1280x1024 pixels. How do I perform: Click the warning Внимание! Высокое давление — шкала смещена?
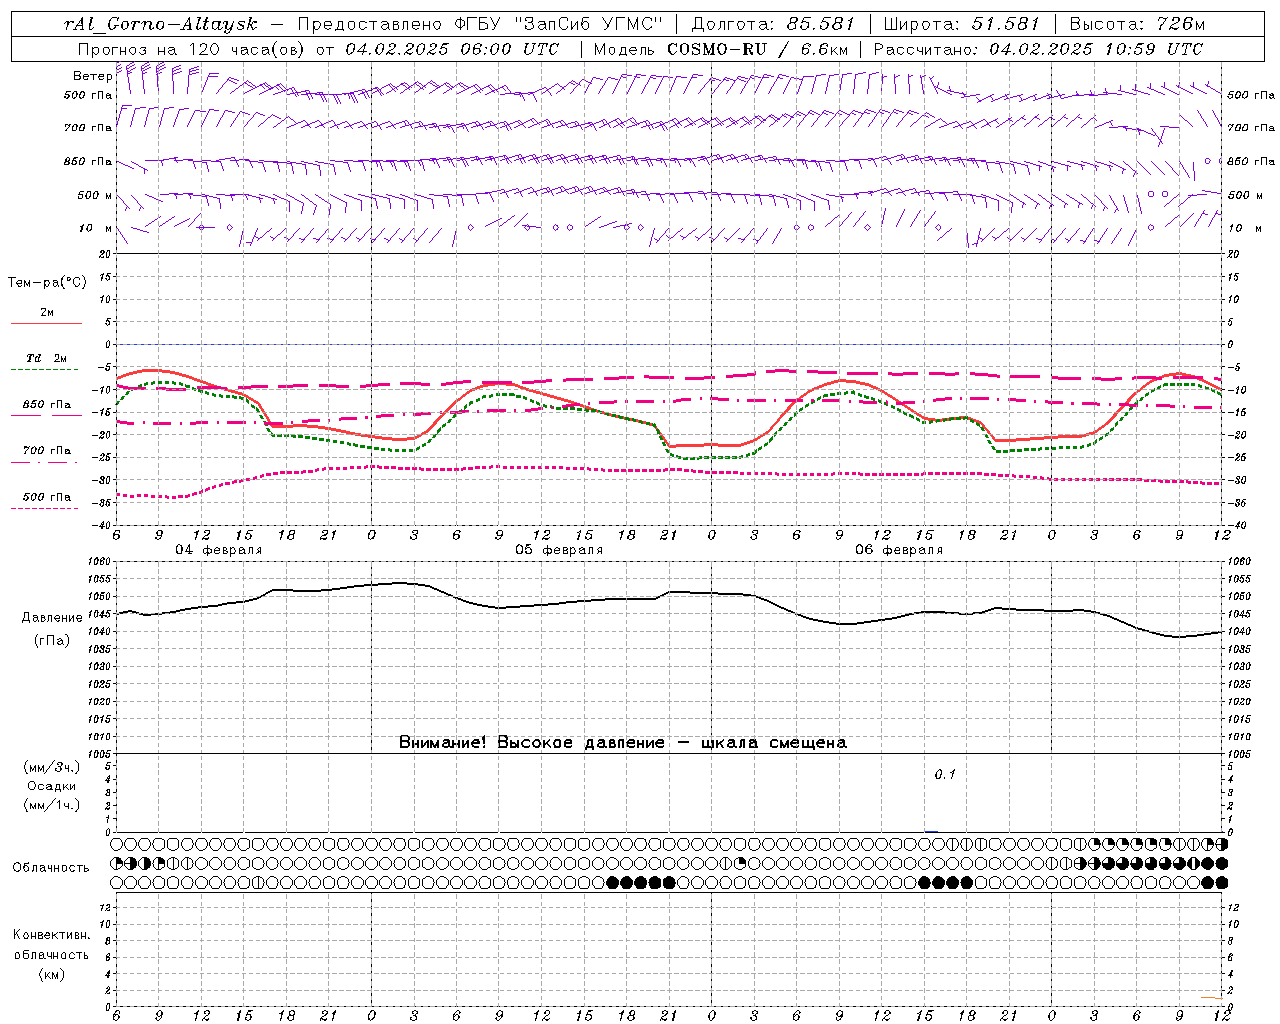pos(623,743)
